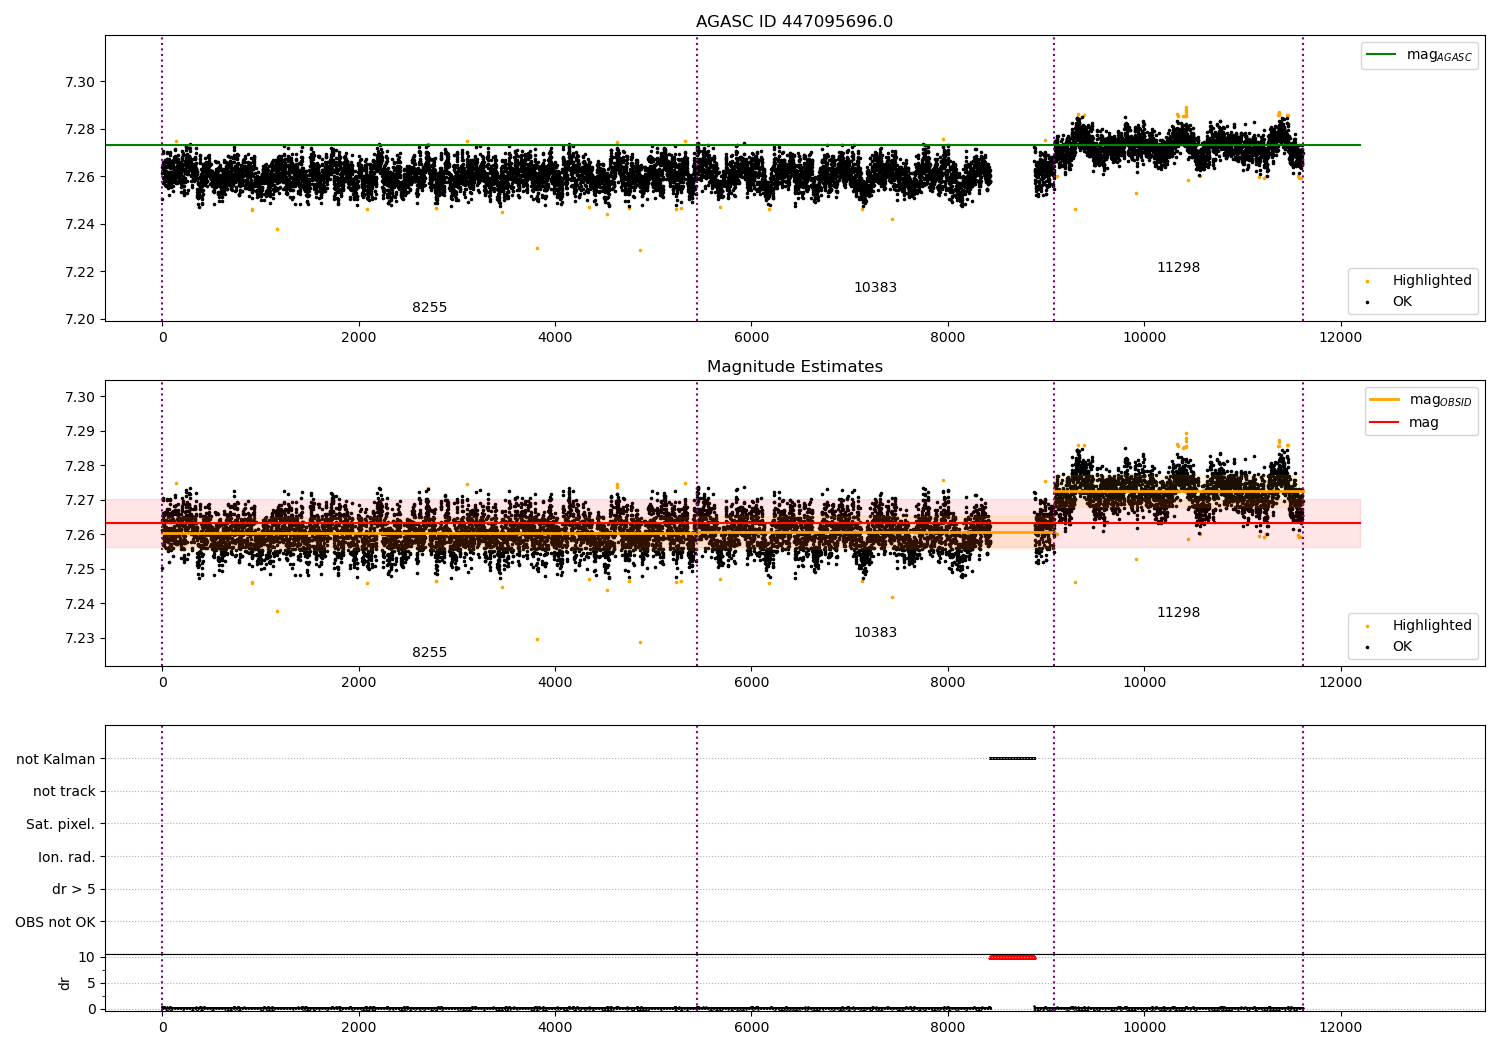Click the title AGASC ID 447095696.0
The image size is (1500, 1050).
tap(794, 22)
